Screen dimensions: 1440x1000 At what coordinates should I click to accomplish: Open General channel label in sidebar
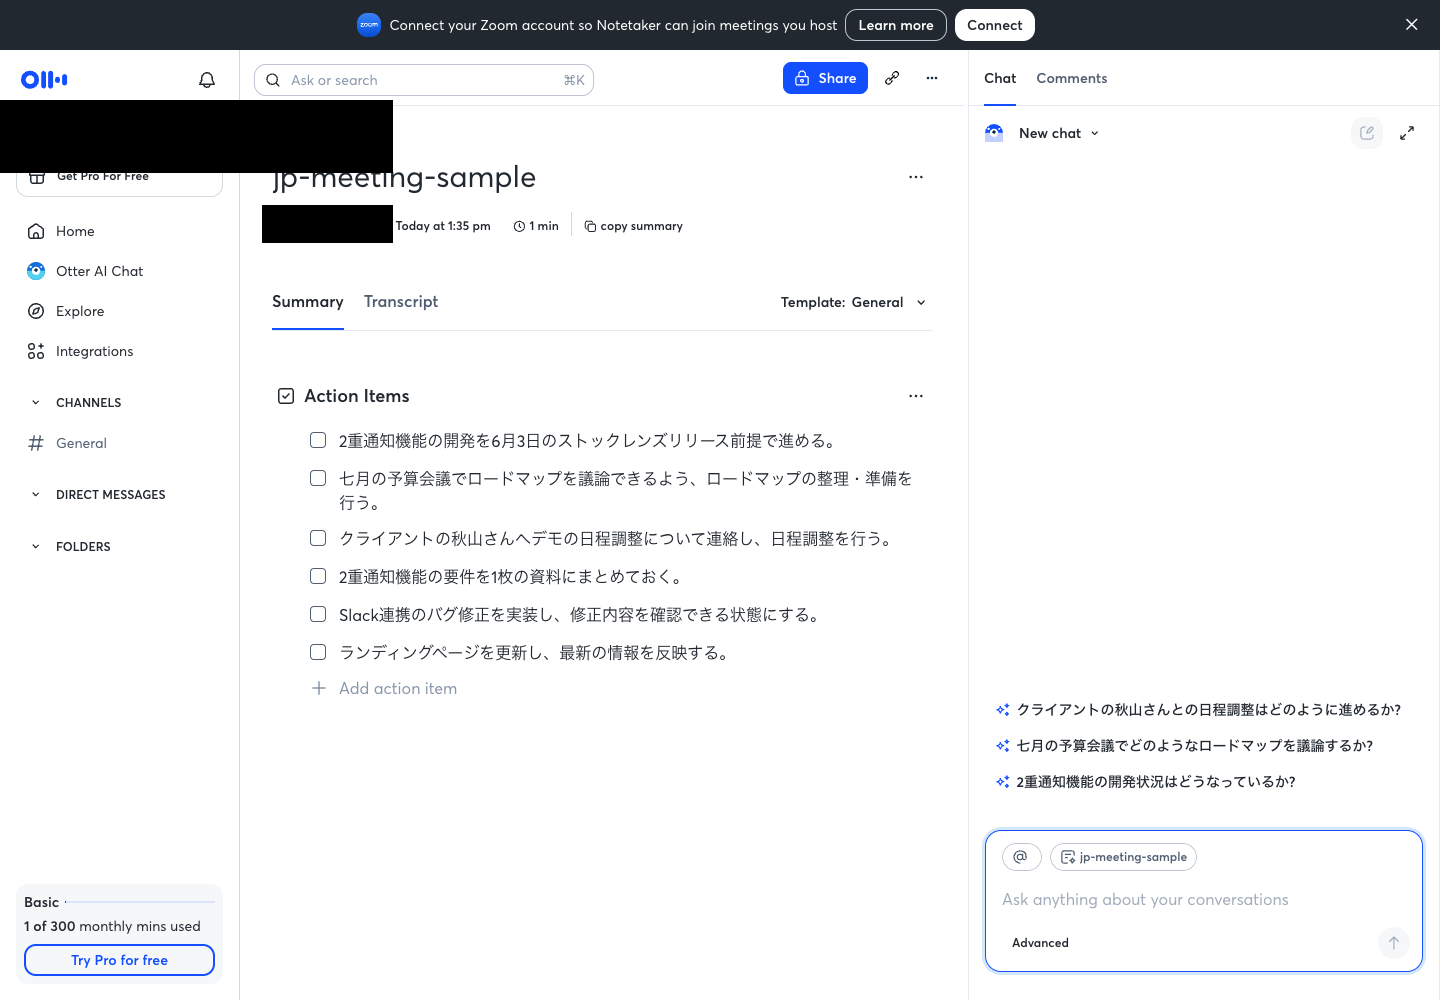pos(81,443)
